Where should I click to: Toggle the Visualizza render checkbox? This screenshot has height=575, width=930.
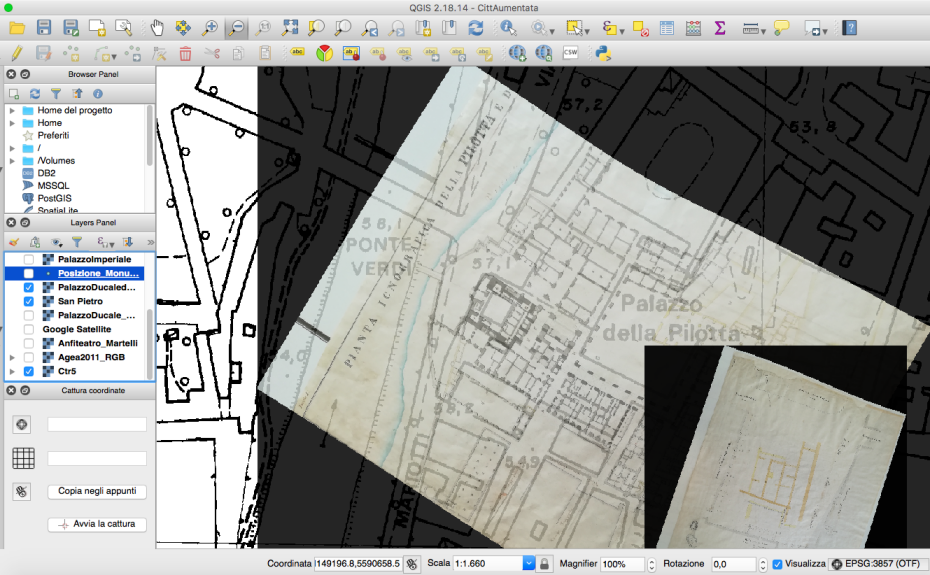(x=778, y=564)
